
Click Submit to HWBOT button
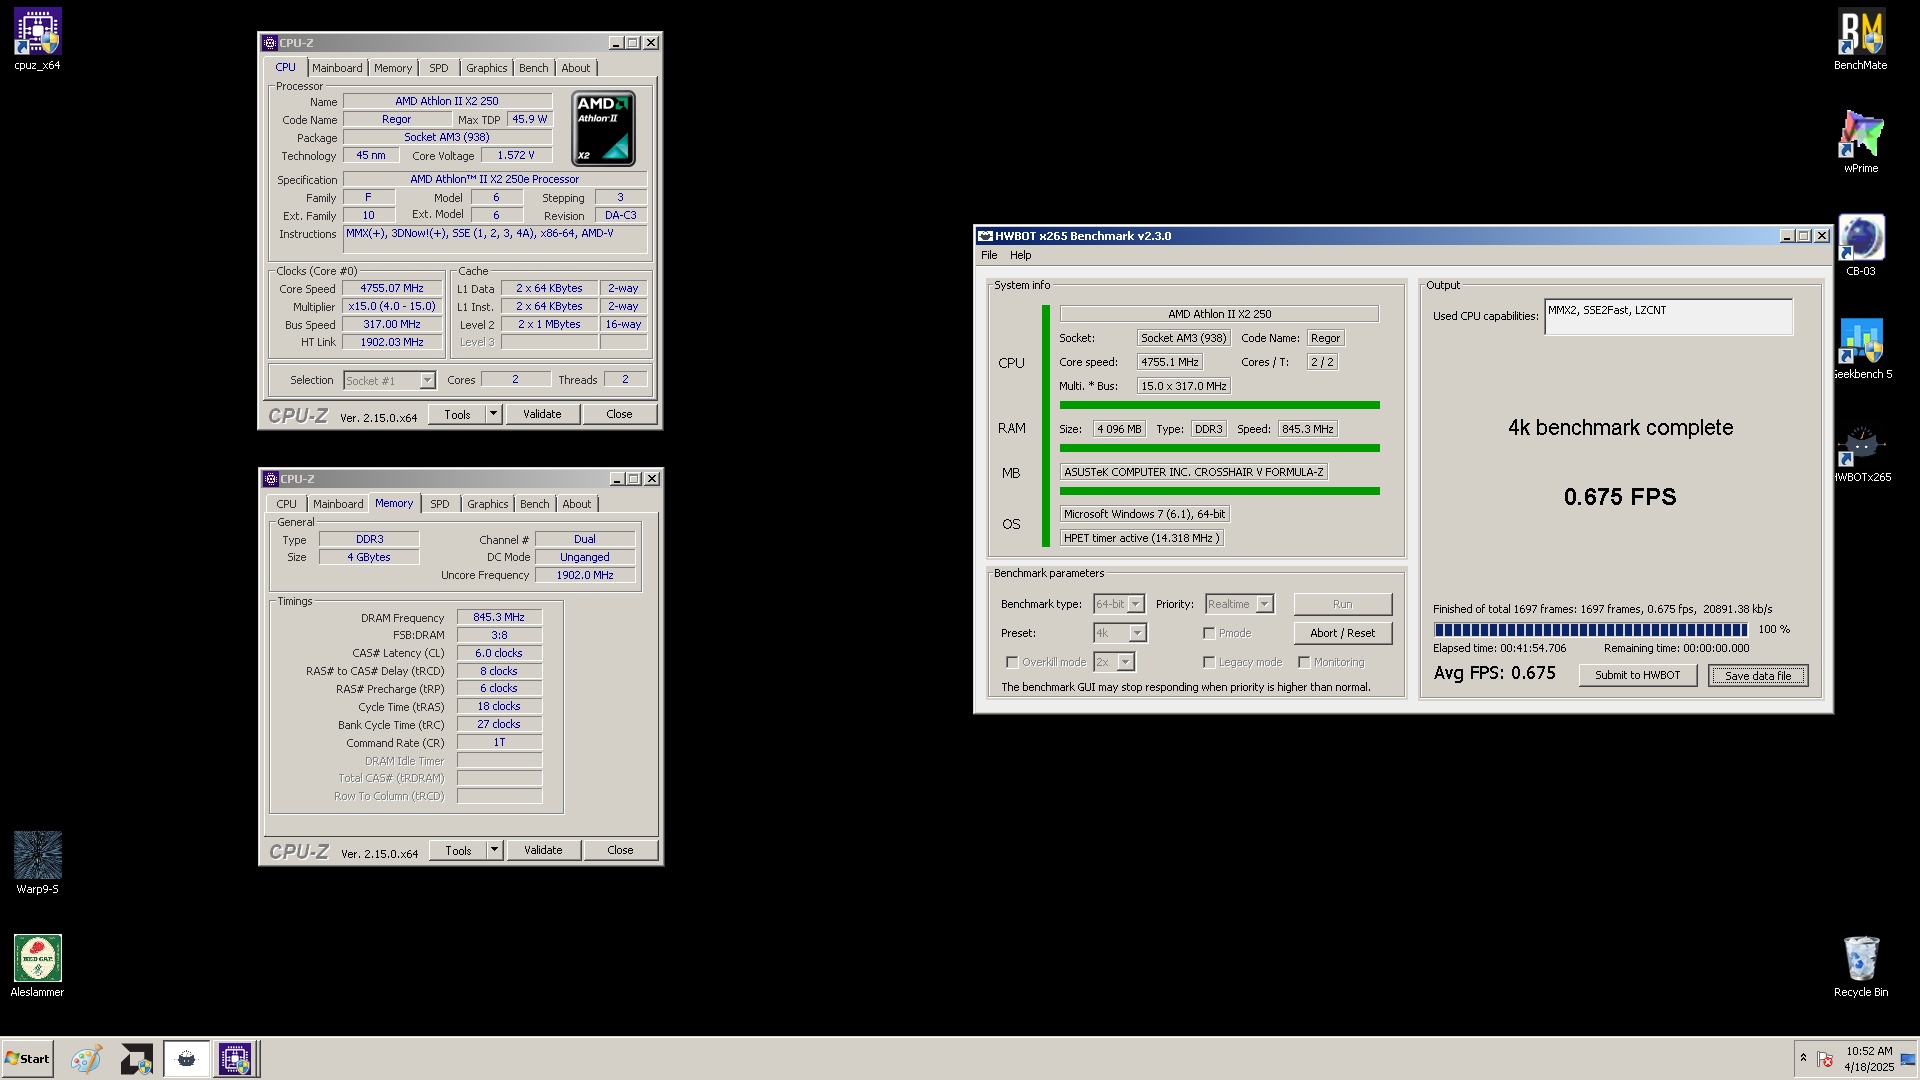tap(1637, 676)
